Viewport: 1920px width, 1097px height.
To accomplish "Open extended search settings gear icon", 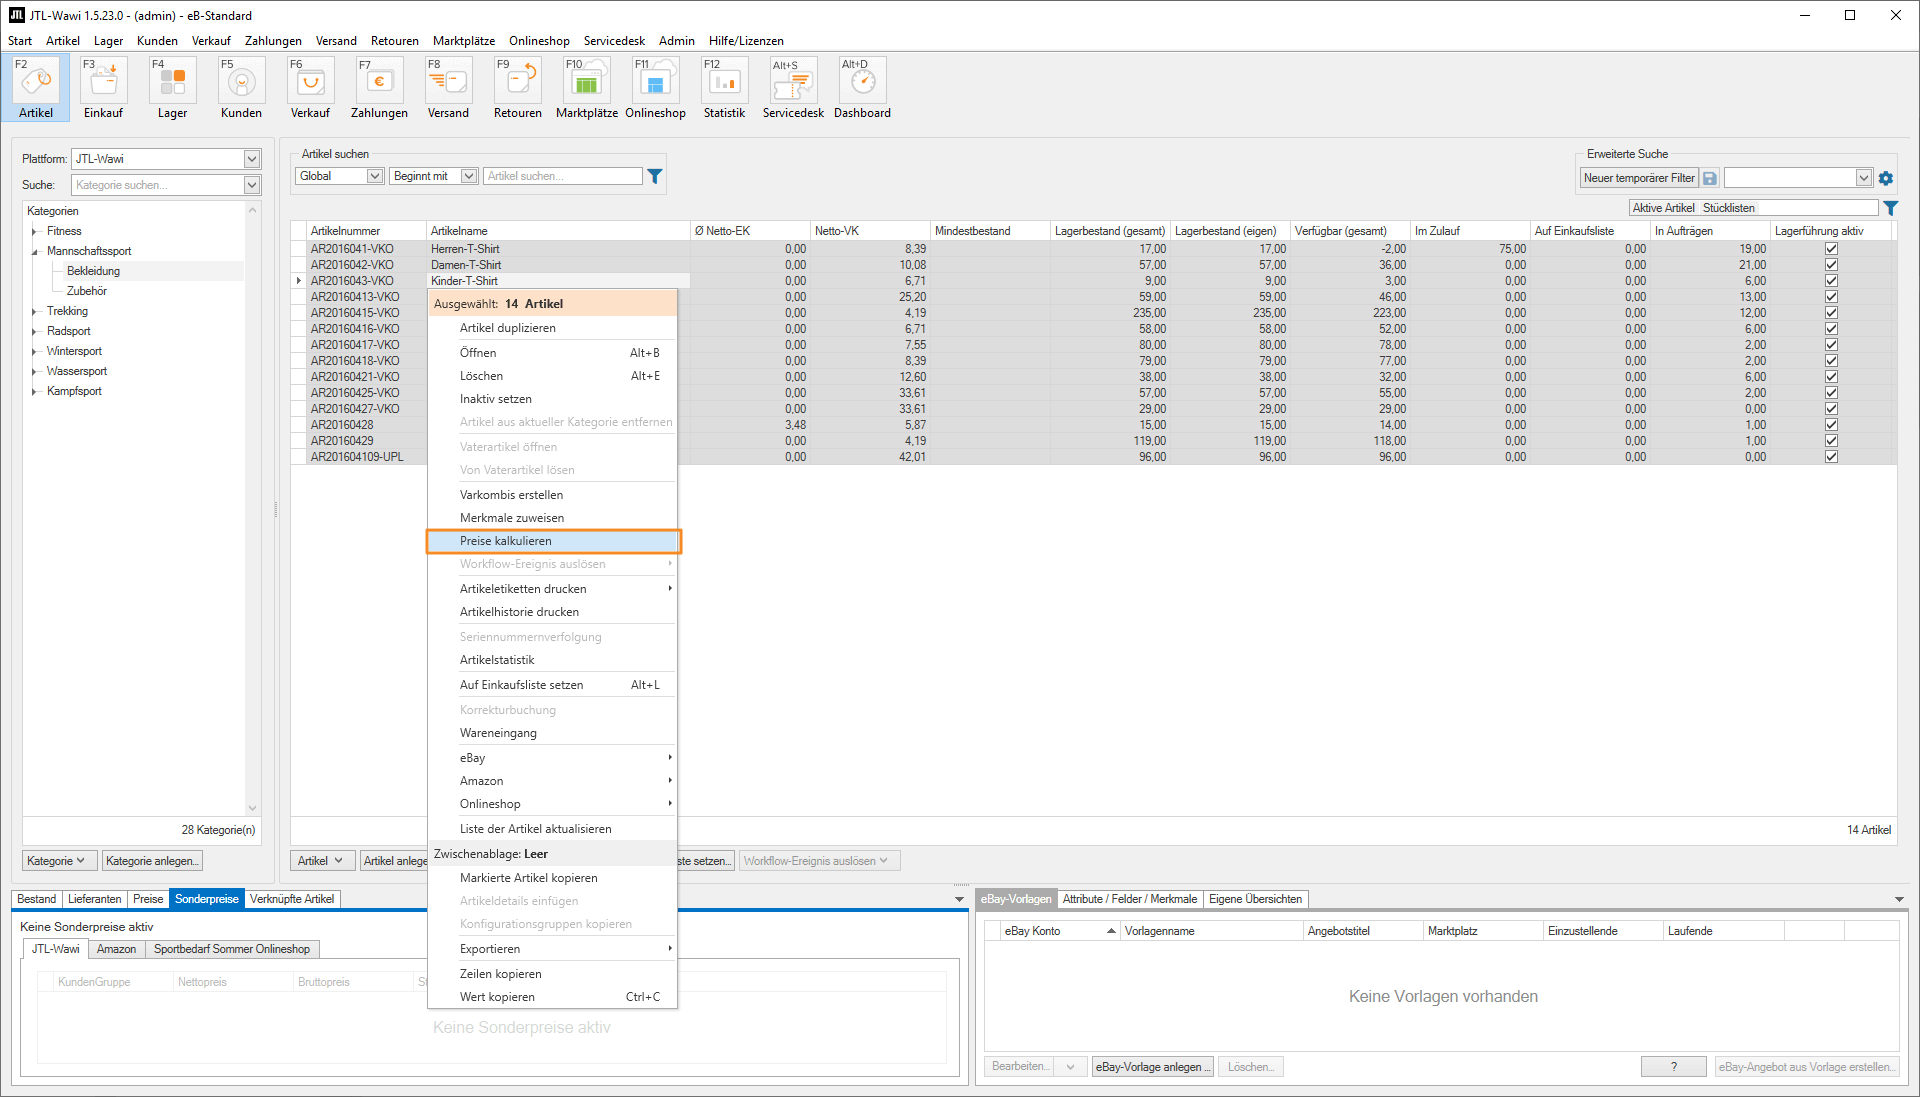I will [x=1886, y=178].
